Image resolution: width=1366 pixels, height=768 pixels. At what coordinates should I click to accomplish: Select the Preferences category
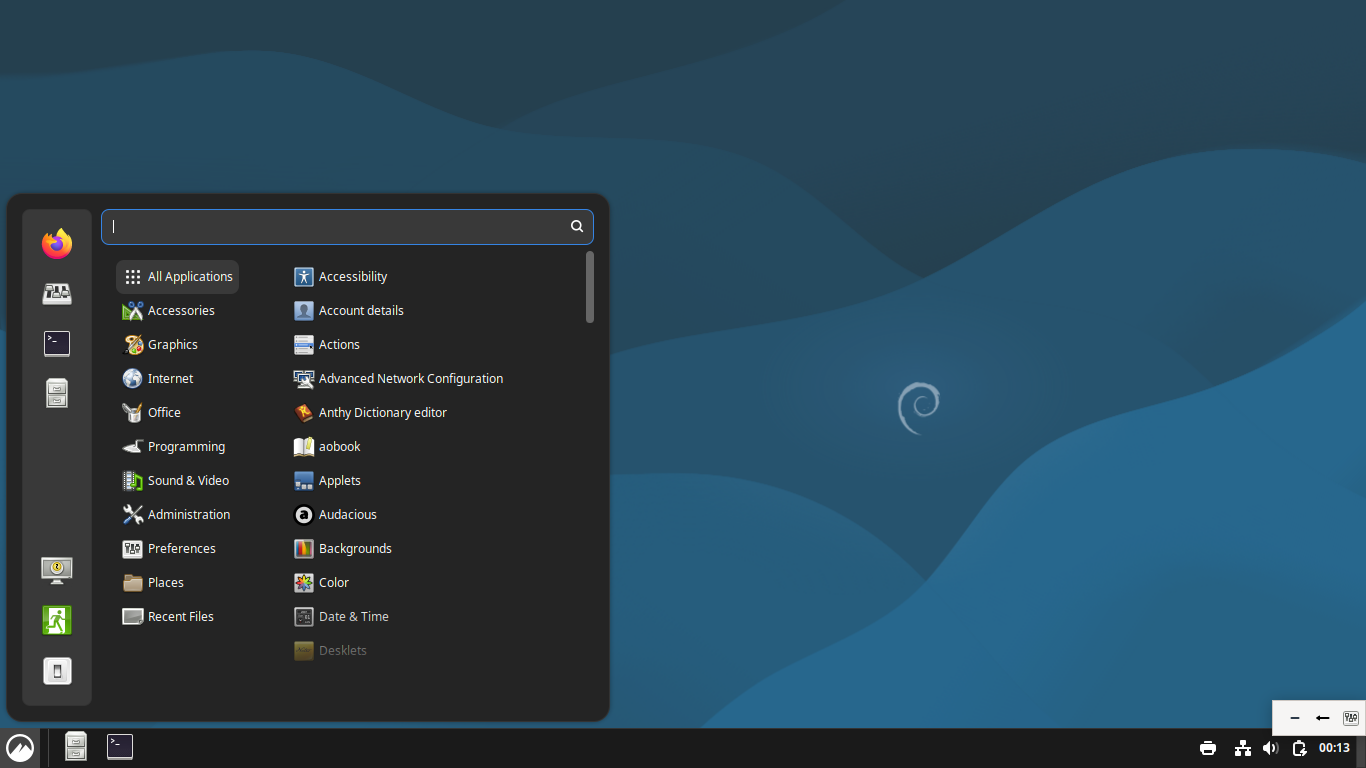(181, 548)
